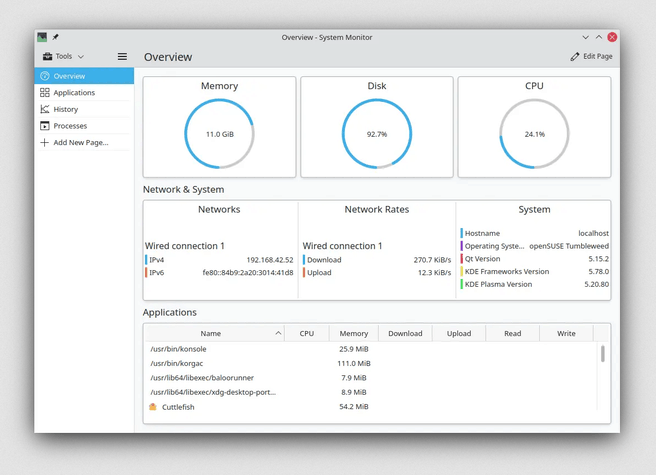Screen dimensions: 656x475
Task: Click the orange IPv6 color marker
Action: point(146,272)
